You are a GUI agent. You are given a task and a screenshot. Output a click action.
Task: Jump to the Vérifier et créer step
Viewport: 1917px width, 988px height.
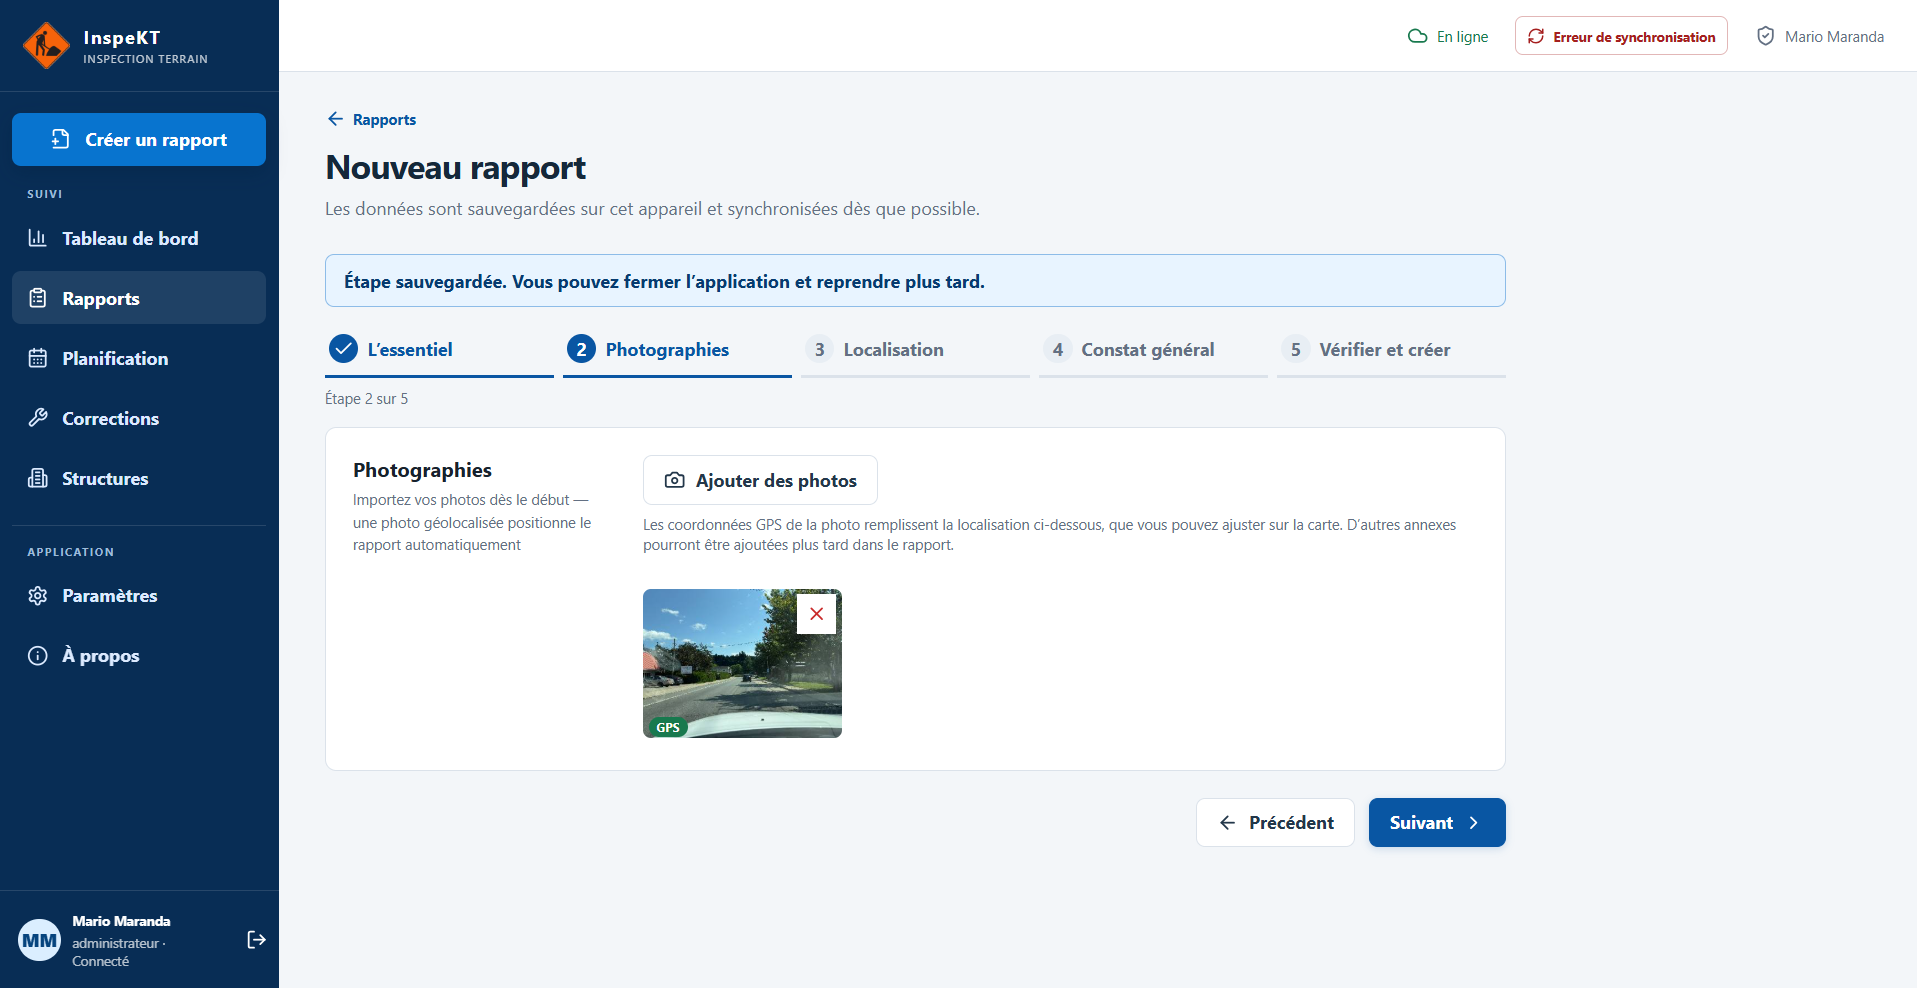[1391, 350]
